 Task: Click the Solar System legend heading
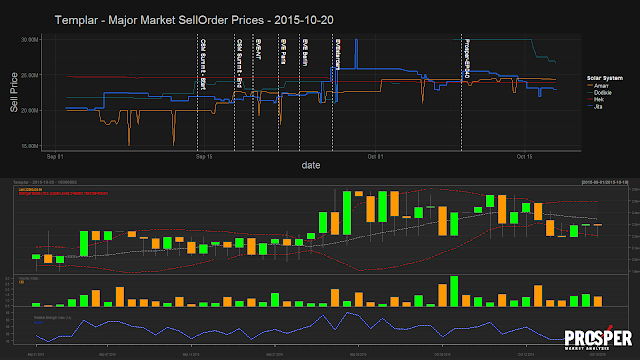tap(605, 78)
